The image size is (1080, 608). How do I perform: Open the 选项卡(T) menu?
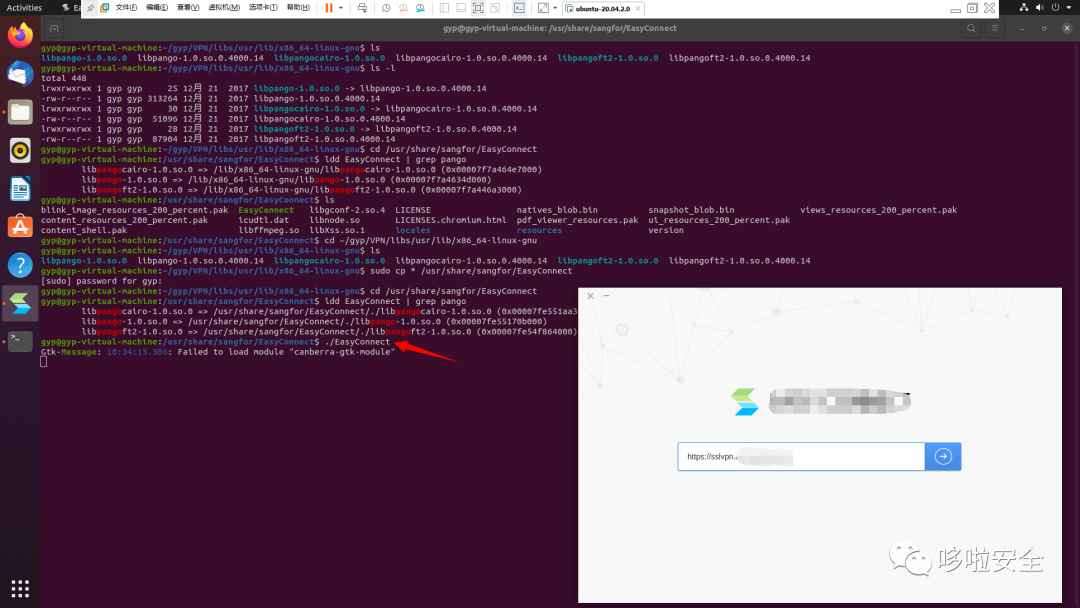click(x=263, y=8)
